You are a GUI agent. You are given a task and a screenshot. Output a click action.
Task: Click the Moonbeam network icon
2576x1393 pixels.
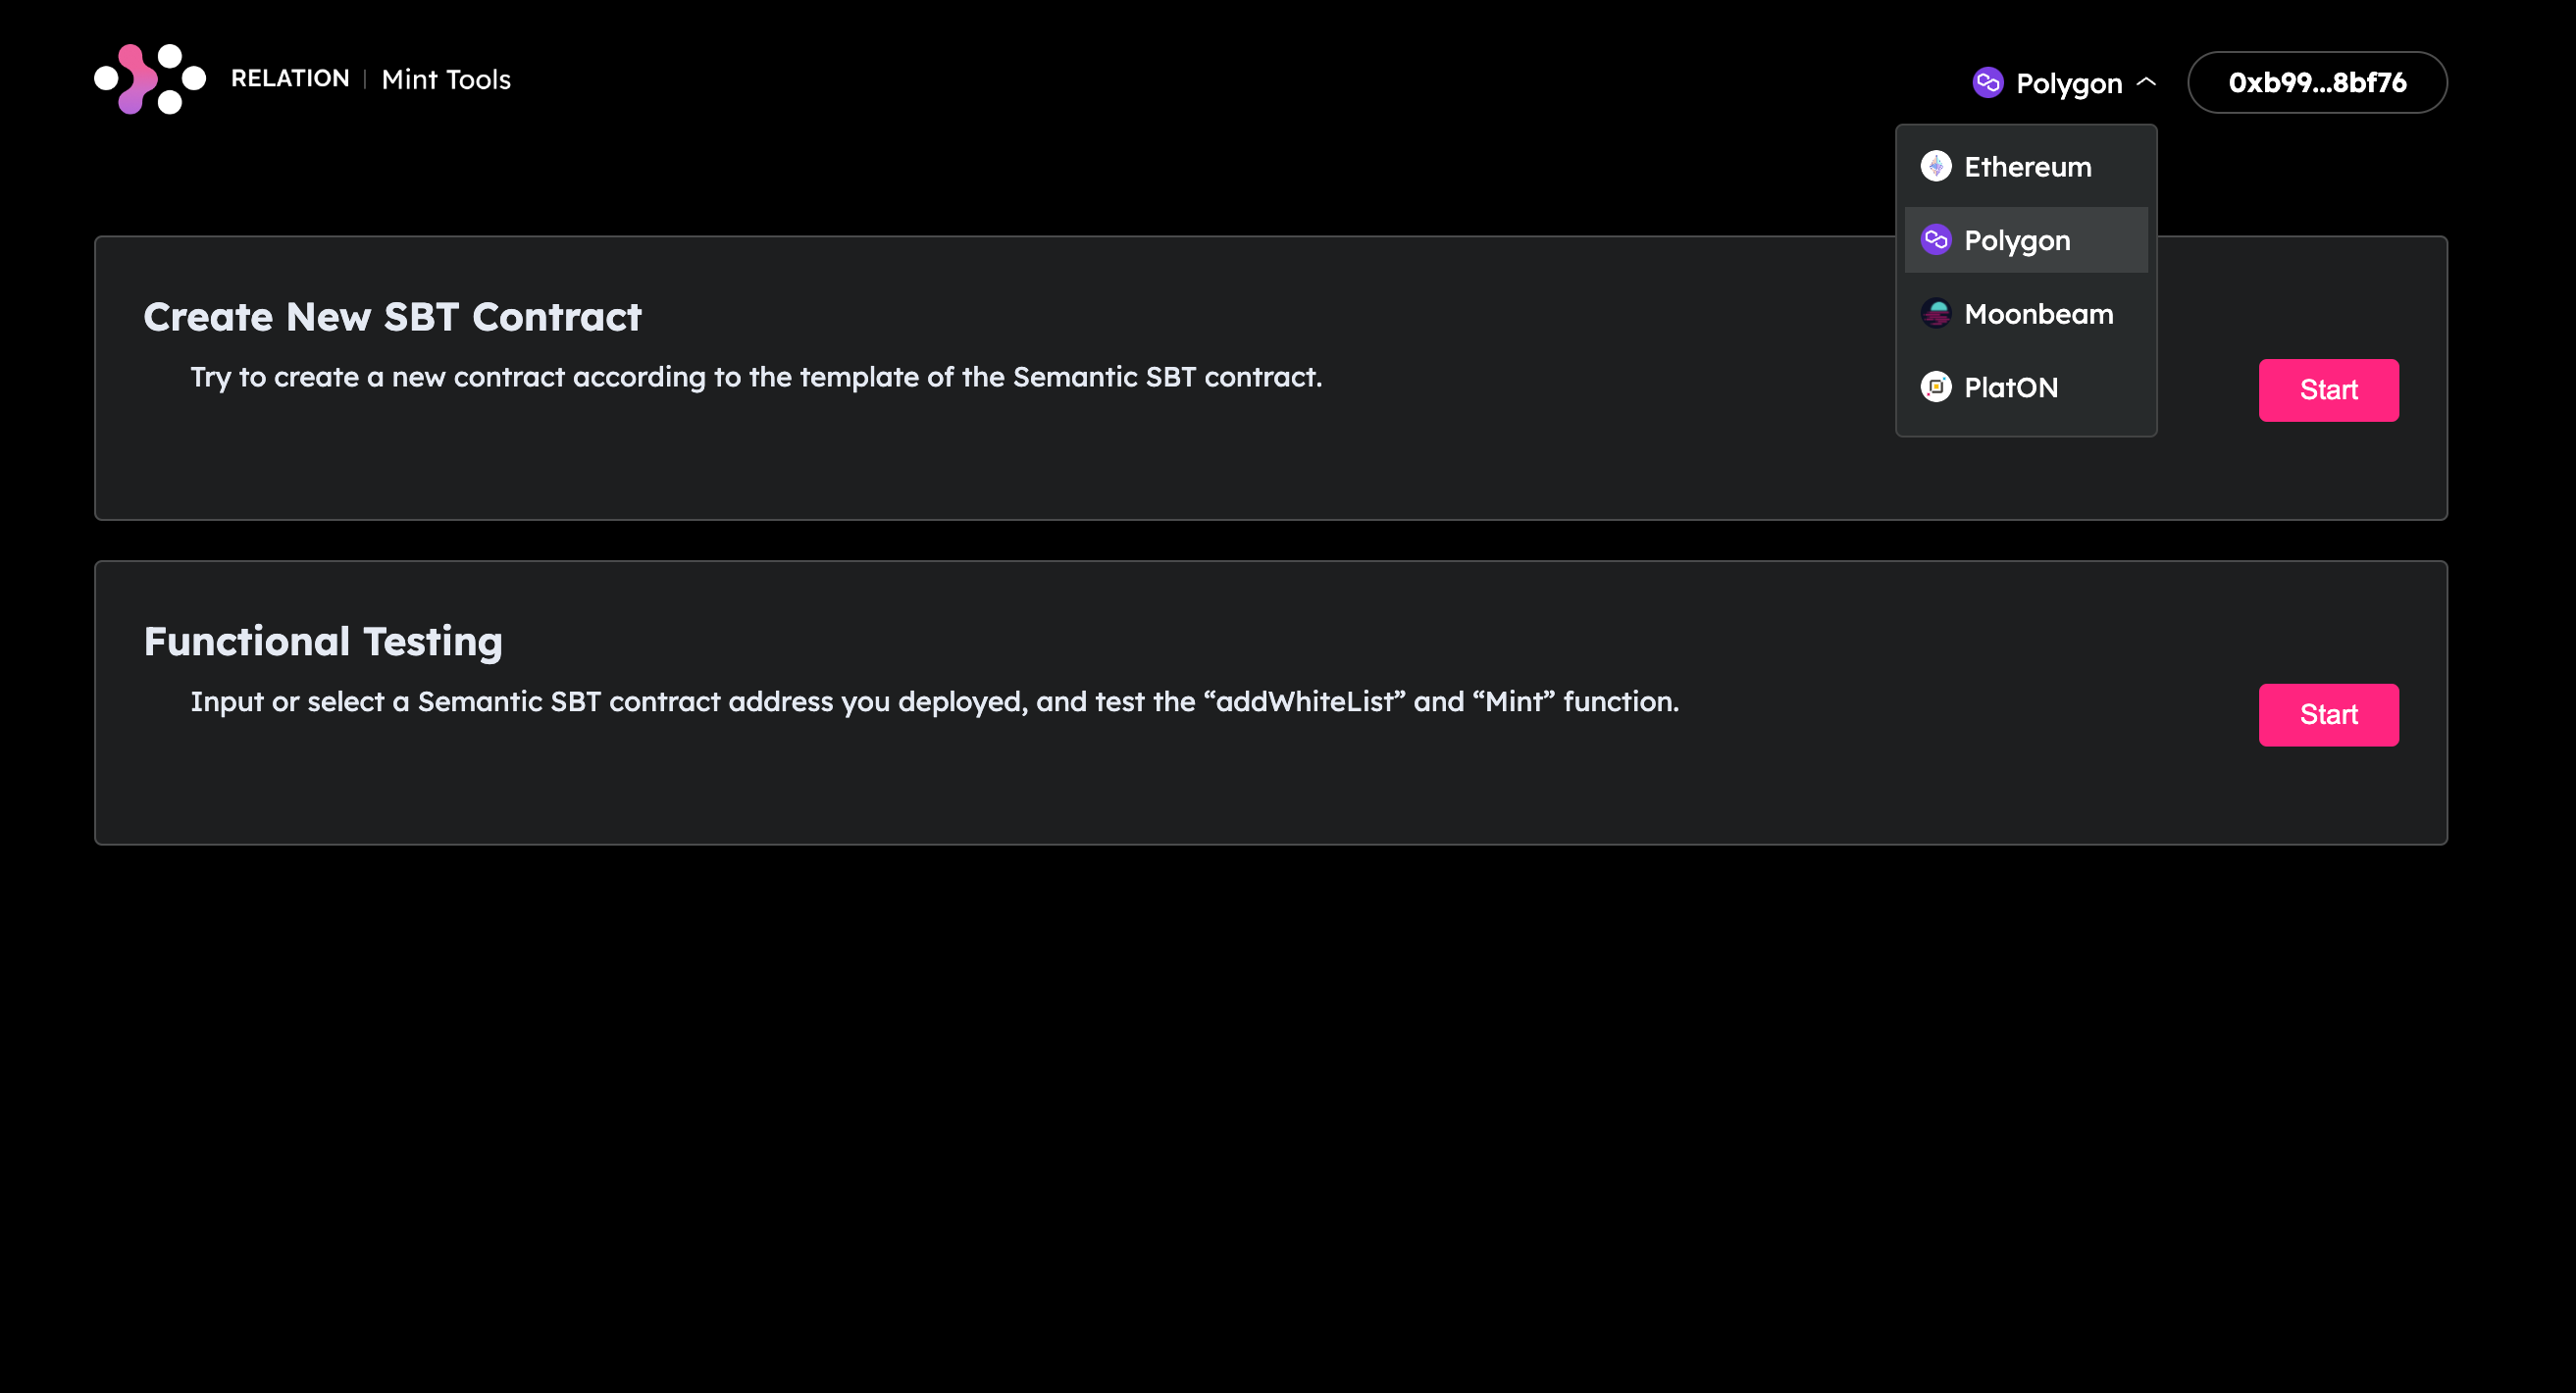click(x=1936, y=314)
